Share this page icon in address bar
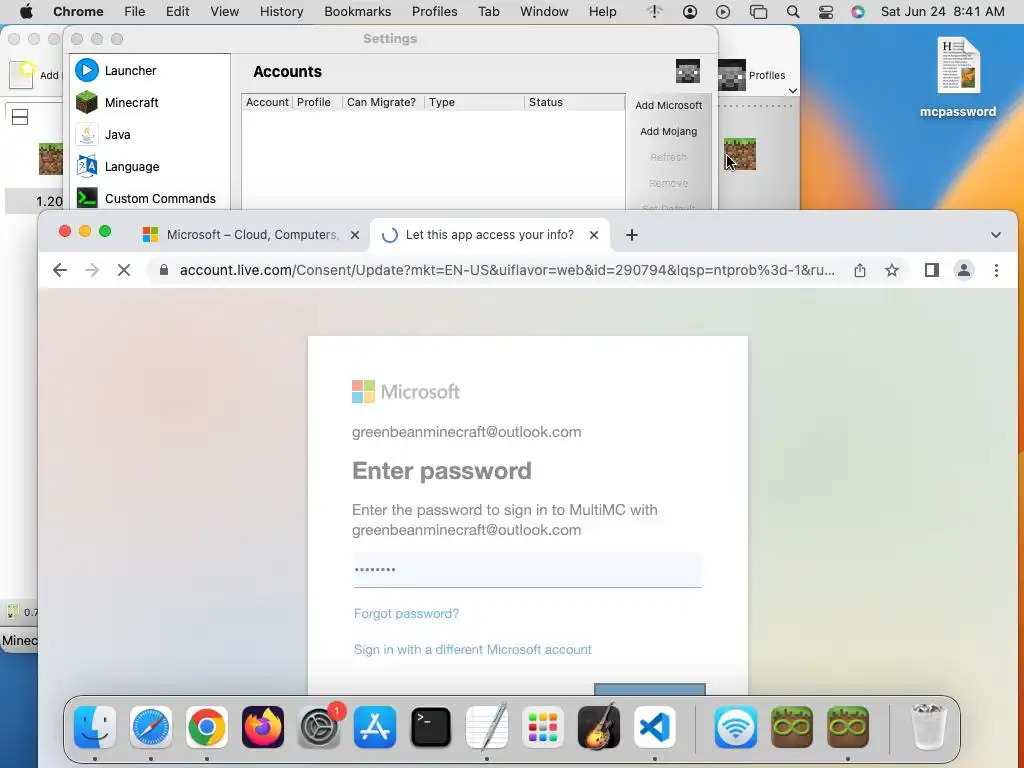Image resolution: width=1024 pixels, height=768 pixels. click(859, 270)
